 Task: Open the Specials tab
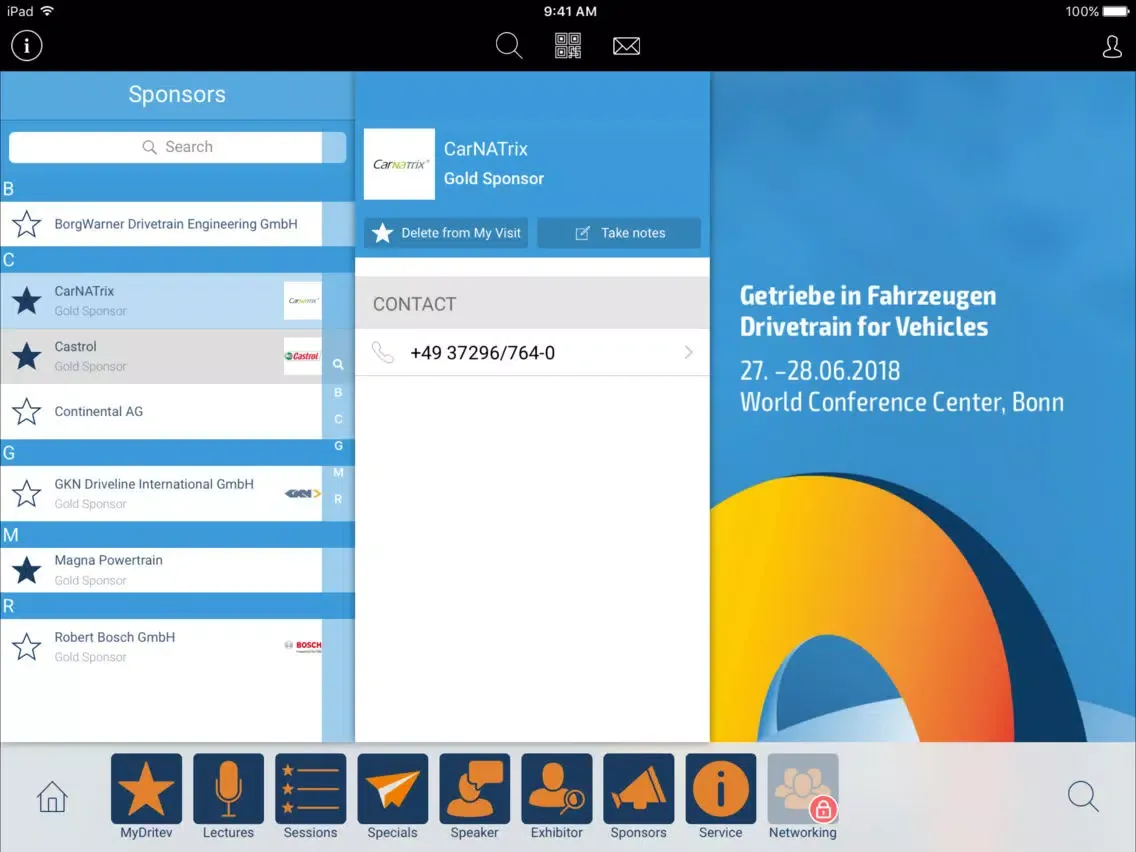point(392,797)
